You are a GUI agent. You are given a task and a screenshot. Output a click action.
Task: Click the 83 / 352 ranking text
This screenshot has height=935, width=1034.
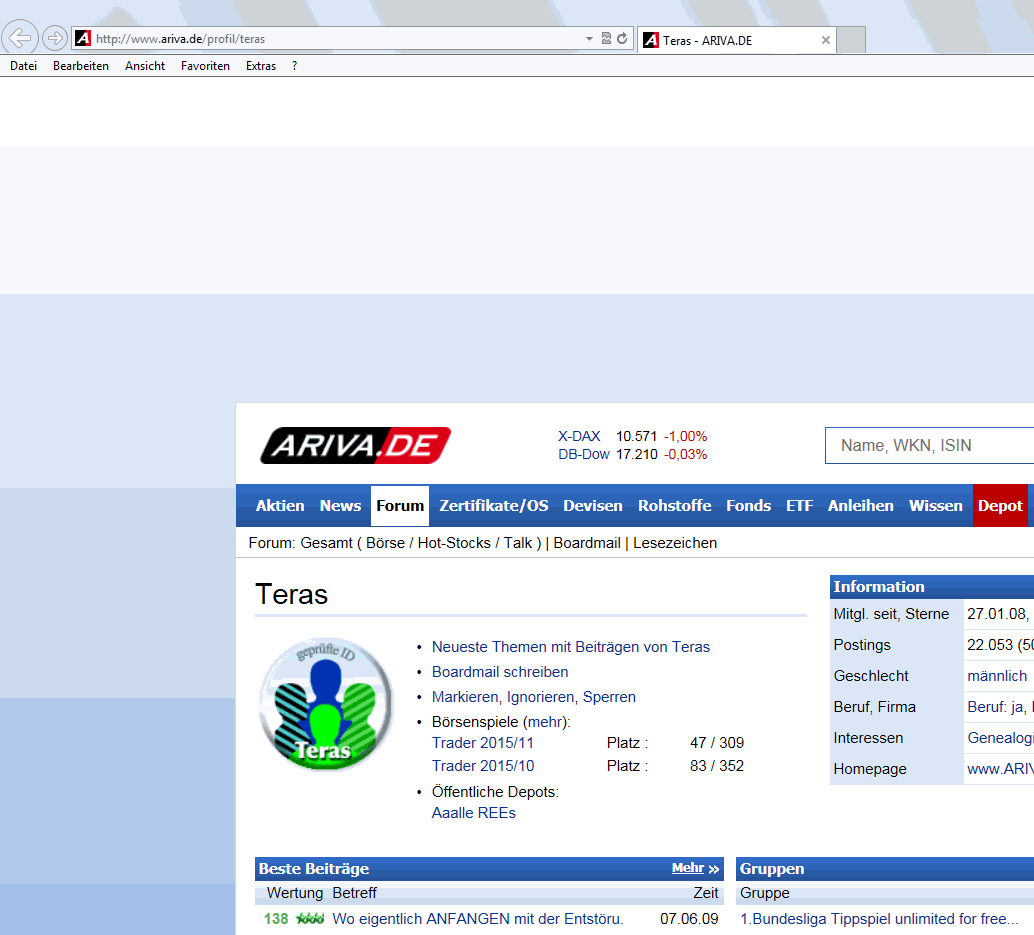pos(717,766)
